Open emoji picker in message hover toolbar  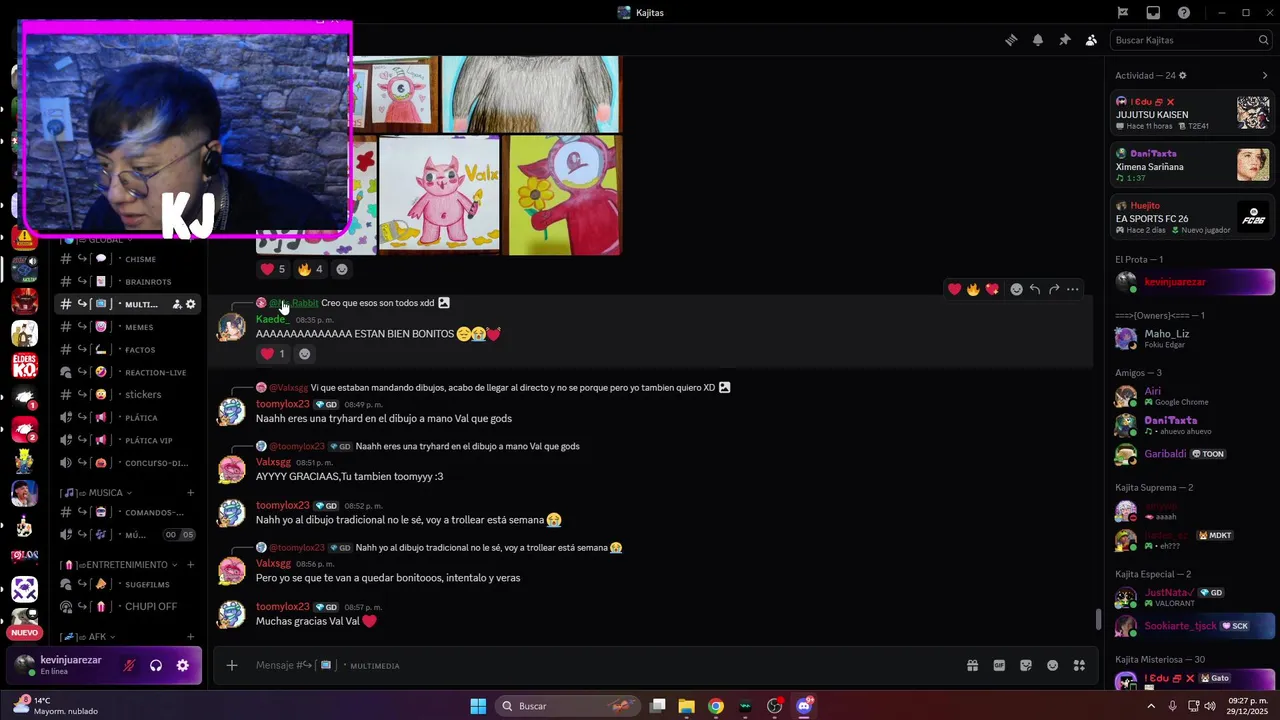coord(1016,289)
